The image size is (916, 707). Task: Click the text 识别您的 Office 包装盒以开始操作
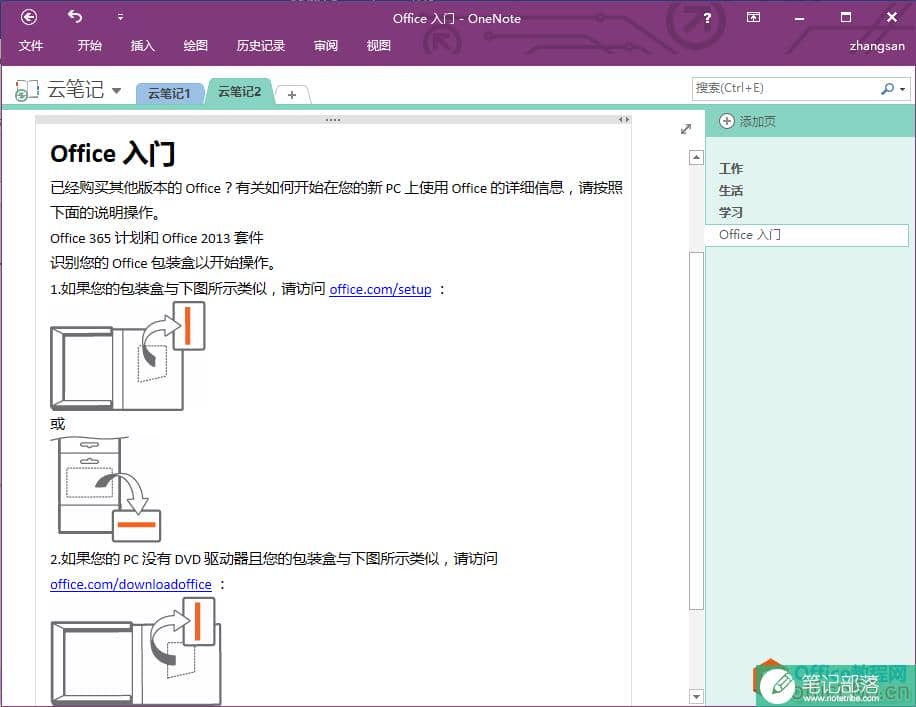[x=162, y=263]
